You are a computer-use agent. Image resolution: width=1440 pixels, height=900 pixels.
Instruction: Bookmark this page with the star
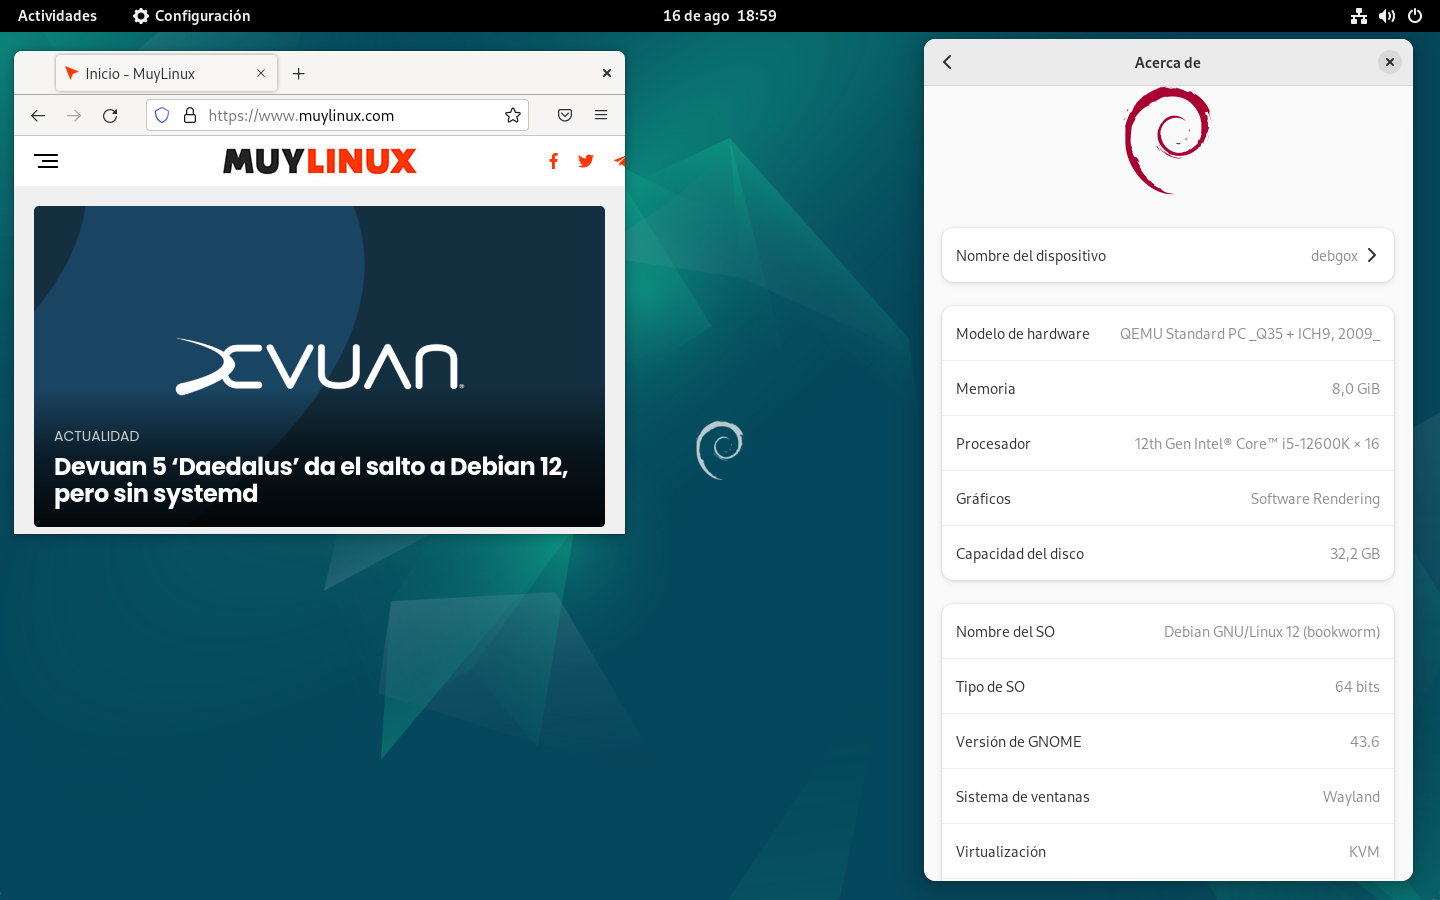[513, 115]
